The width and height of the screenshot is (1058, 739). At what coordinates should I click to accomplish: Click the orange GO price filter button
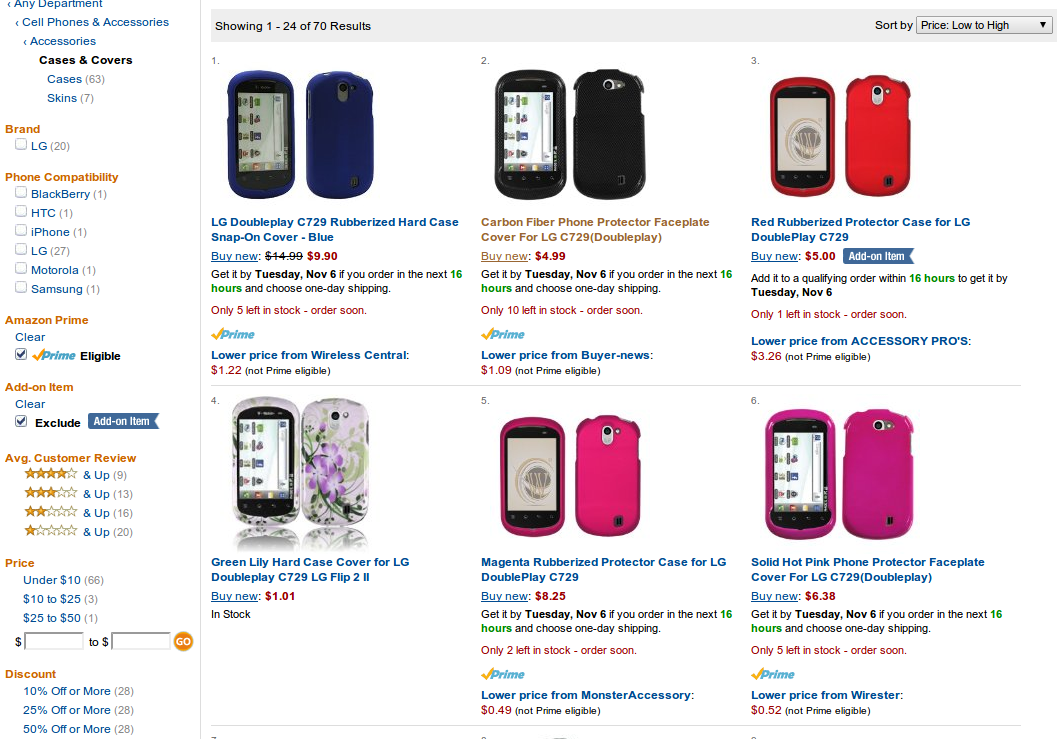(183, 641)
